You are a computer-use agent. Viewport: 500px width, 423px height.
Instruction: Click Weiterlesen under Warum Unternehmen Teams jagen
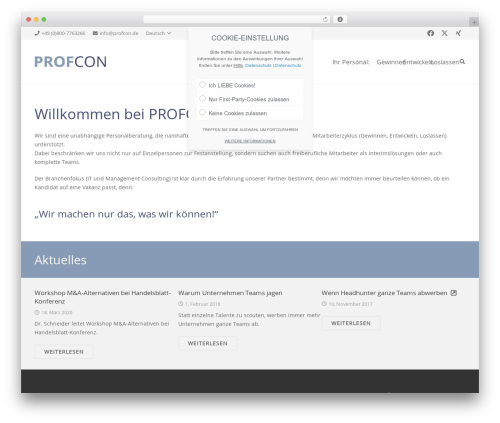click(x=207, y=343)
